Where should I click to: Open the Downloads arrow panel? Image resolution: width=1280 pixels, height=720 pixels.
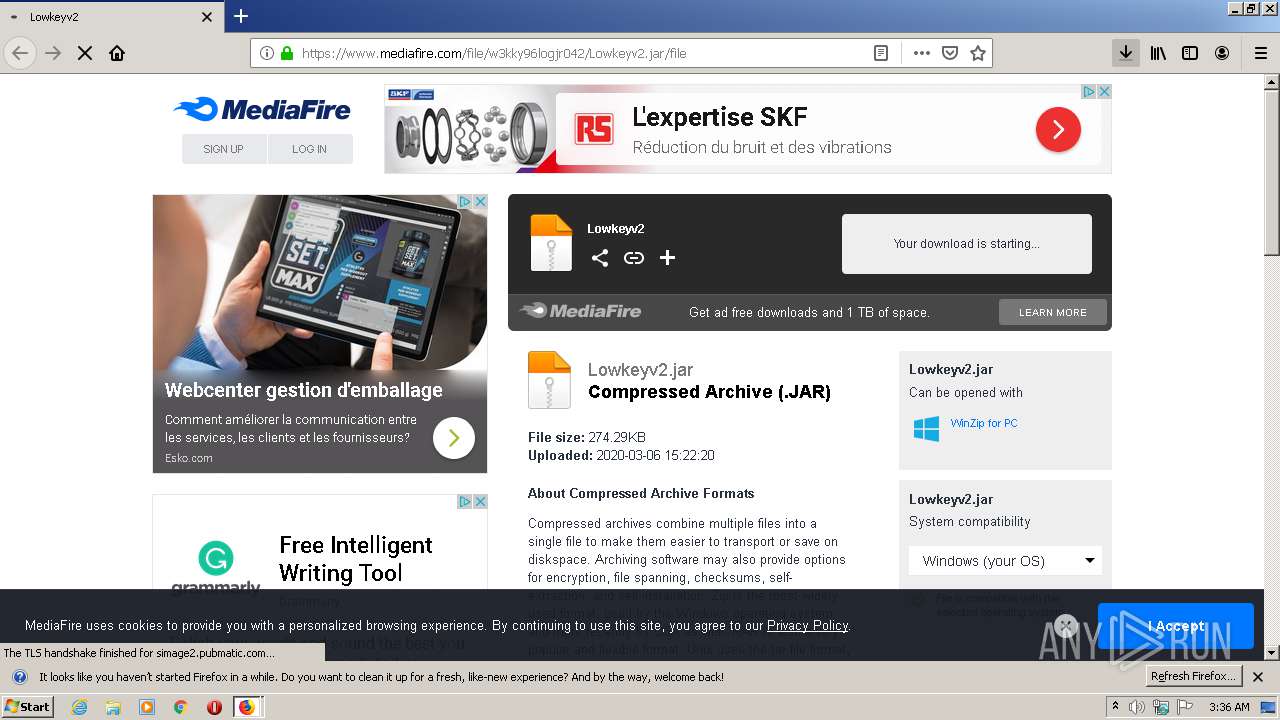click(x=1126, y=53)
